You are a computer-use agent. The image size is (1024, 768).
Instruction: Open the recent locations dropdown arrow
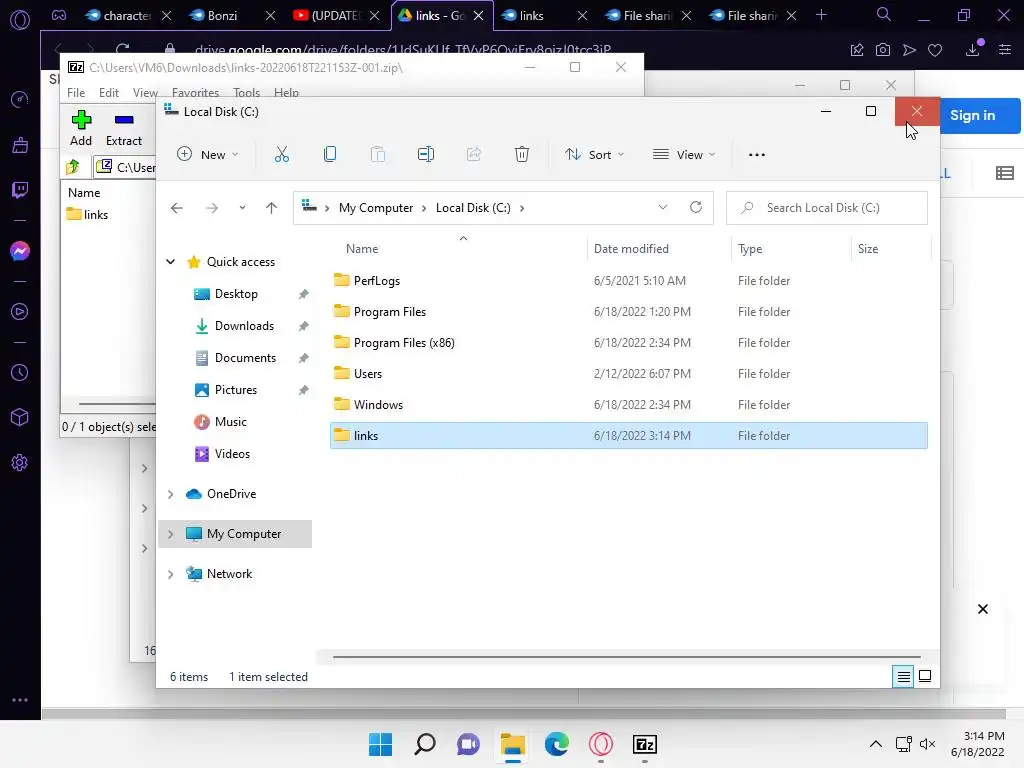point(242,208)
